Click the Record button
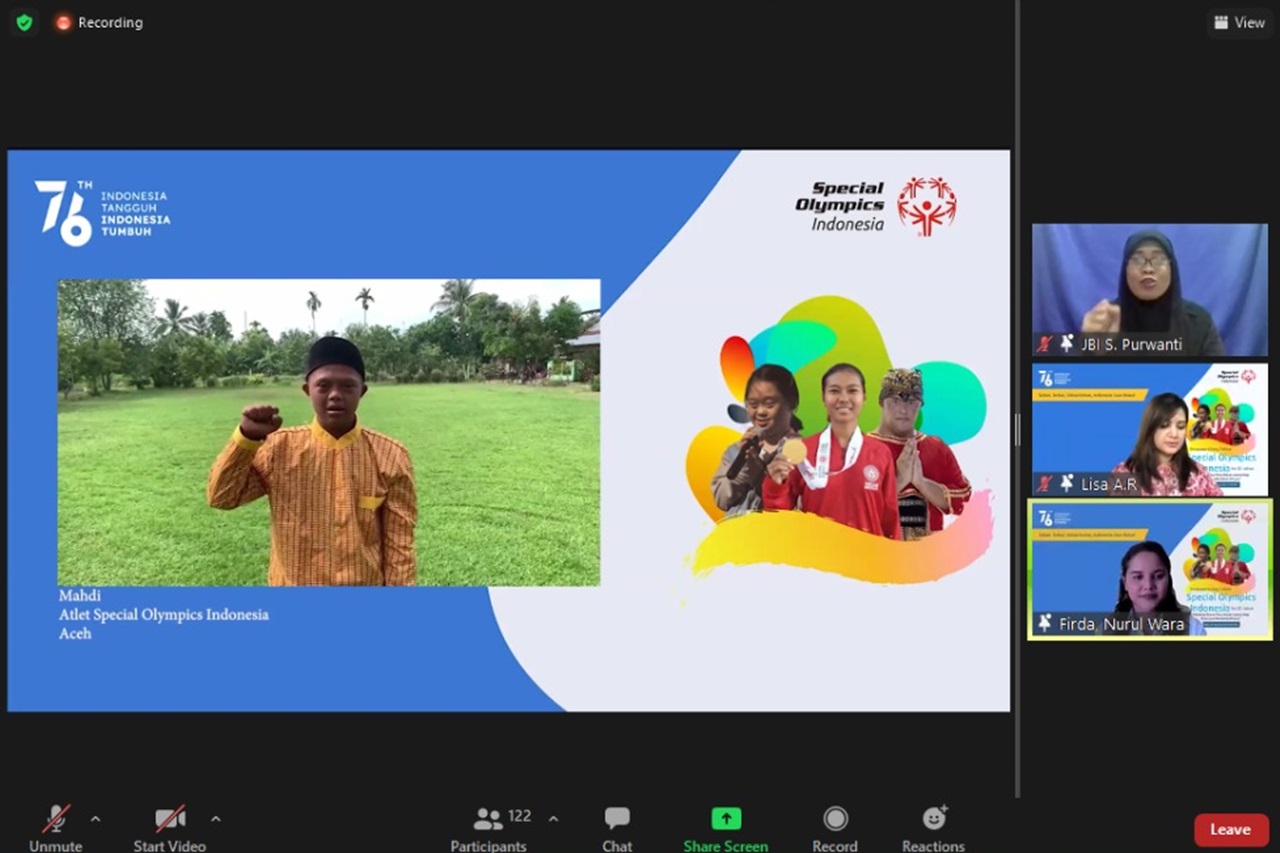The height and width of the screenshot is (853, 1280). (835, 829)
